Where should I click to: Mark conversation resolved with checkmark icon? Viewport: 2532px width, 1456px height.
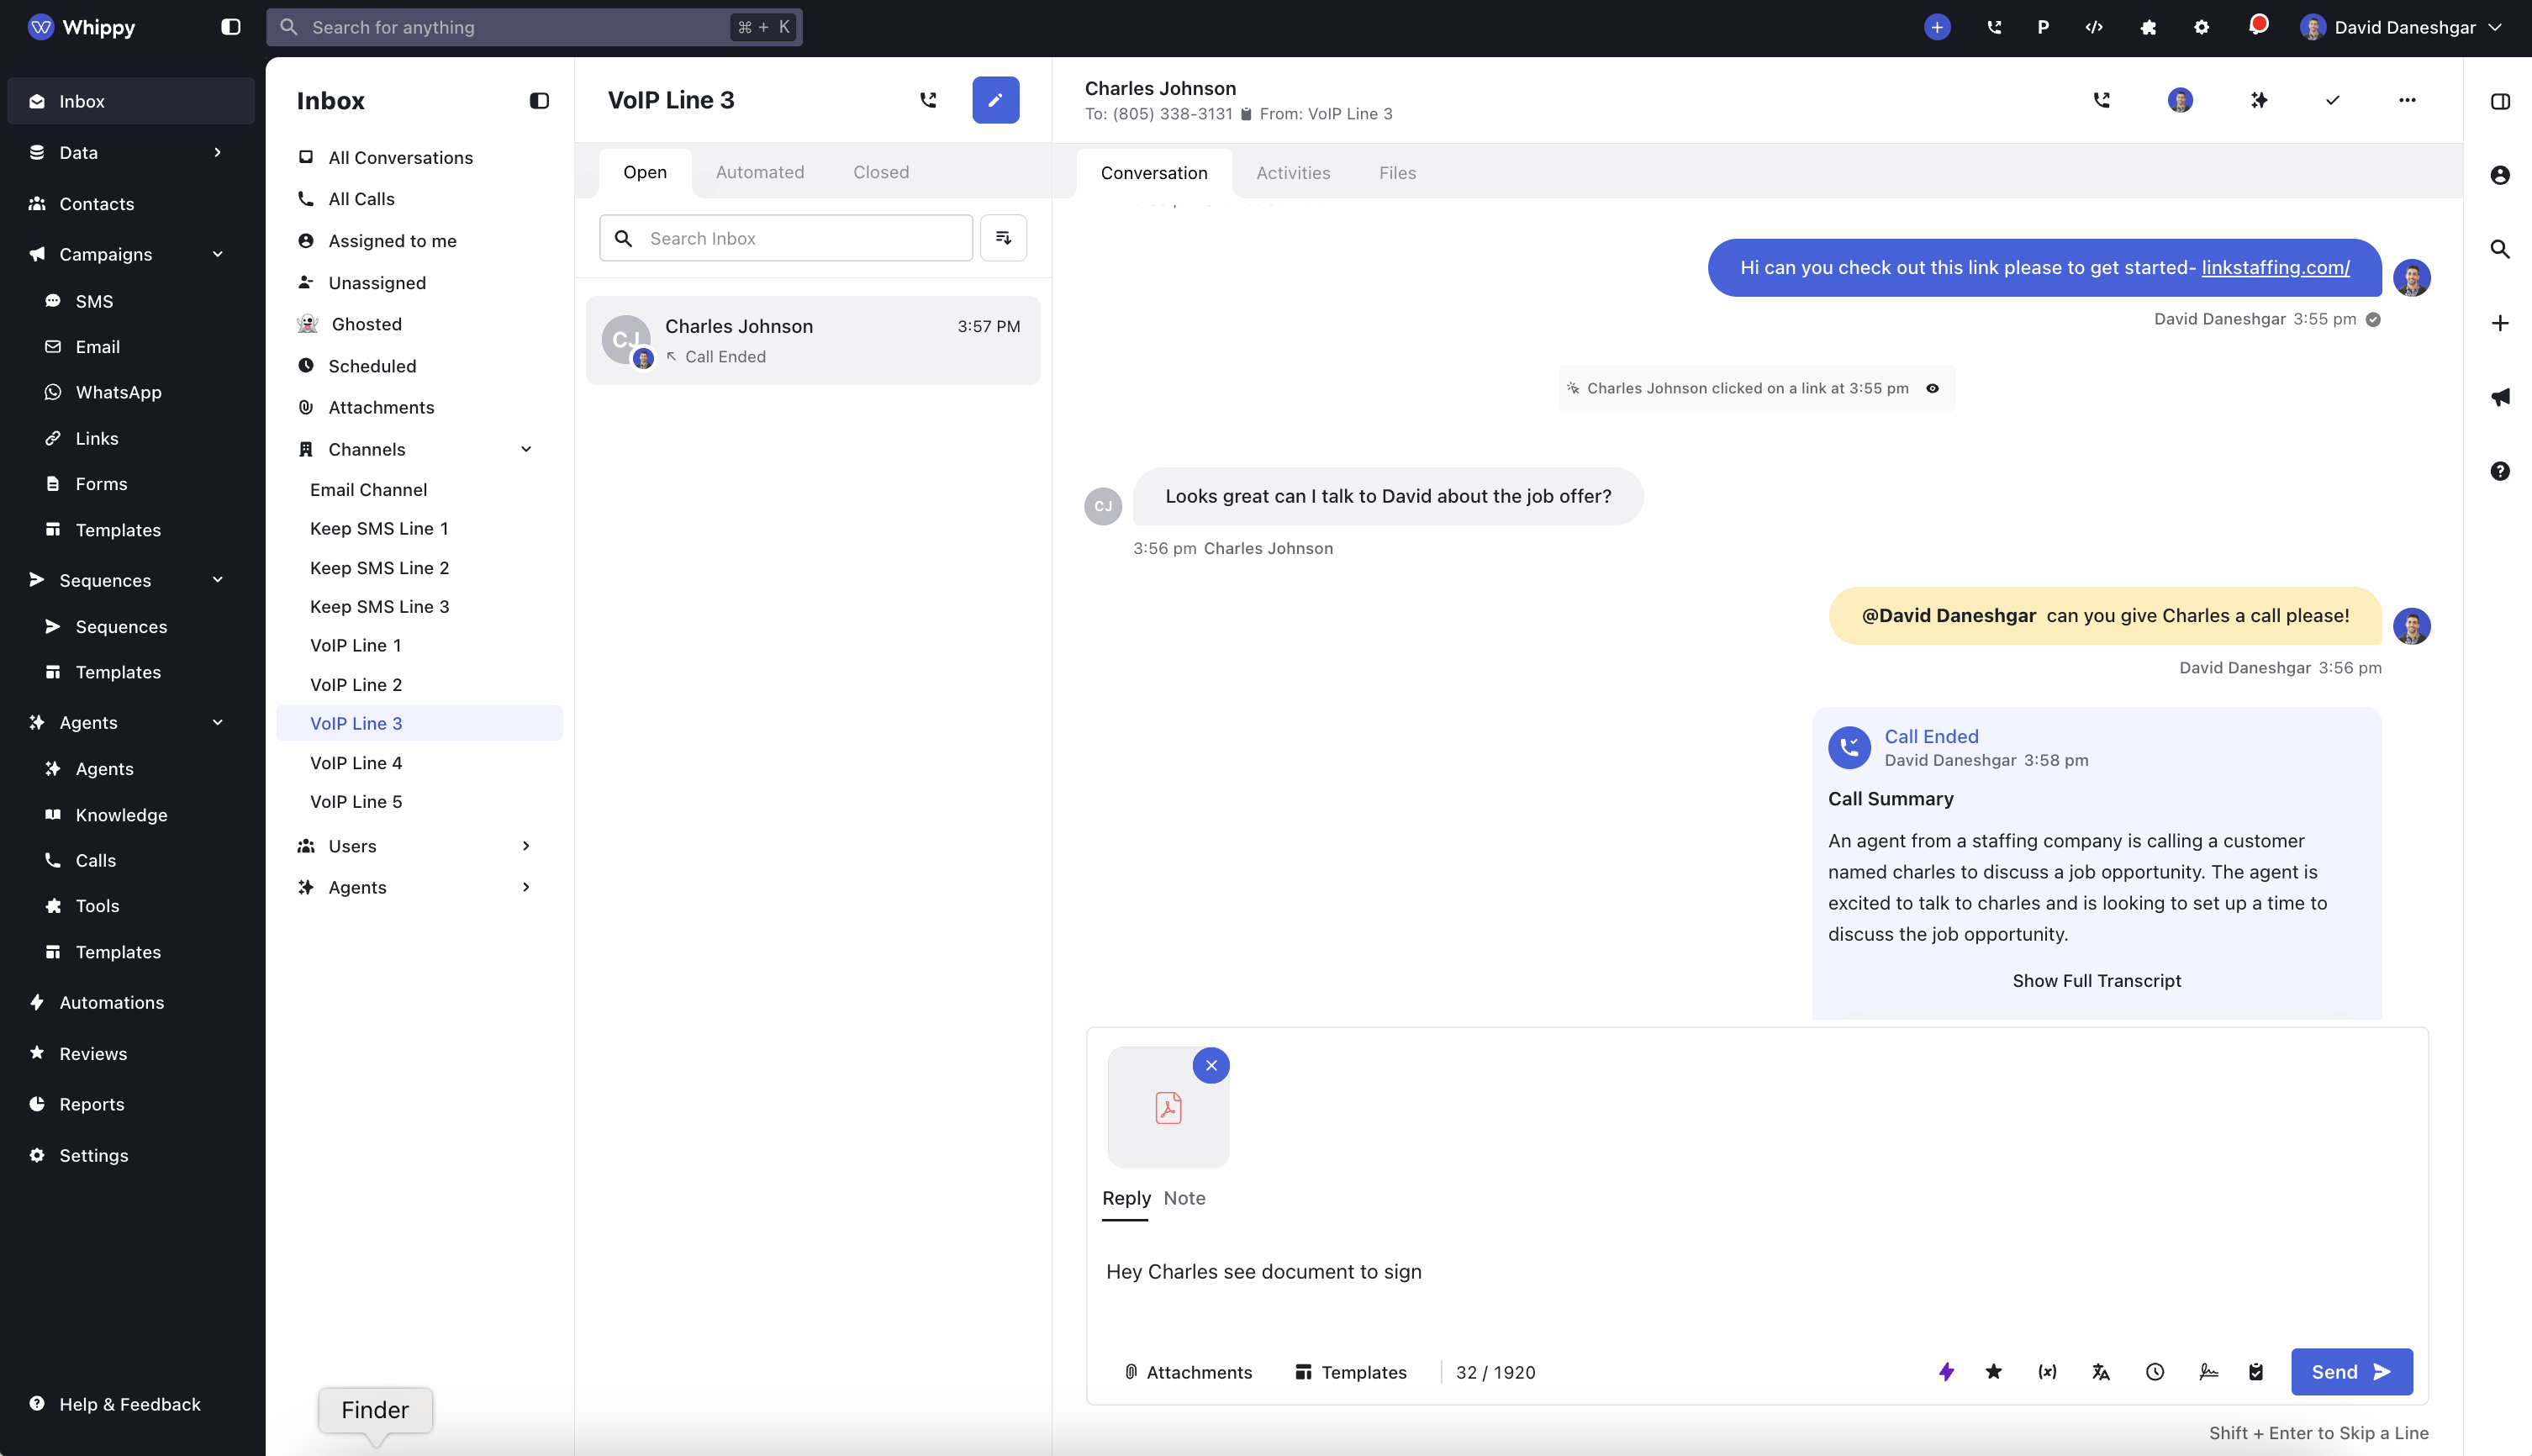(x=2332, y=100)
